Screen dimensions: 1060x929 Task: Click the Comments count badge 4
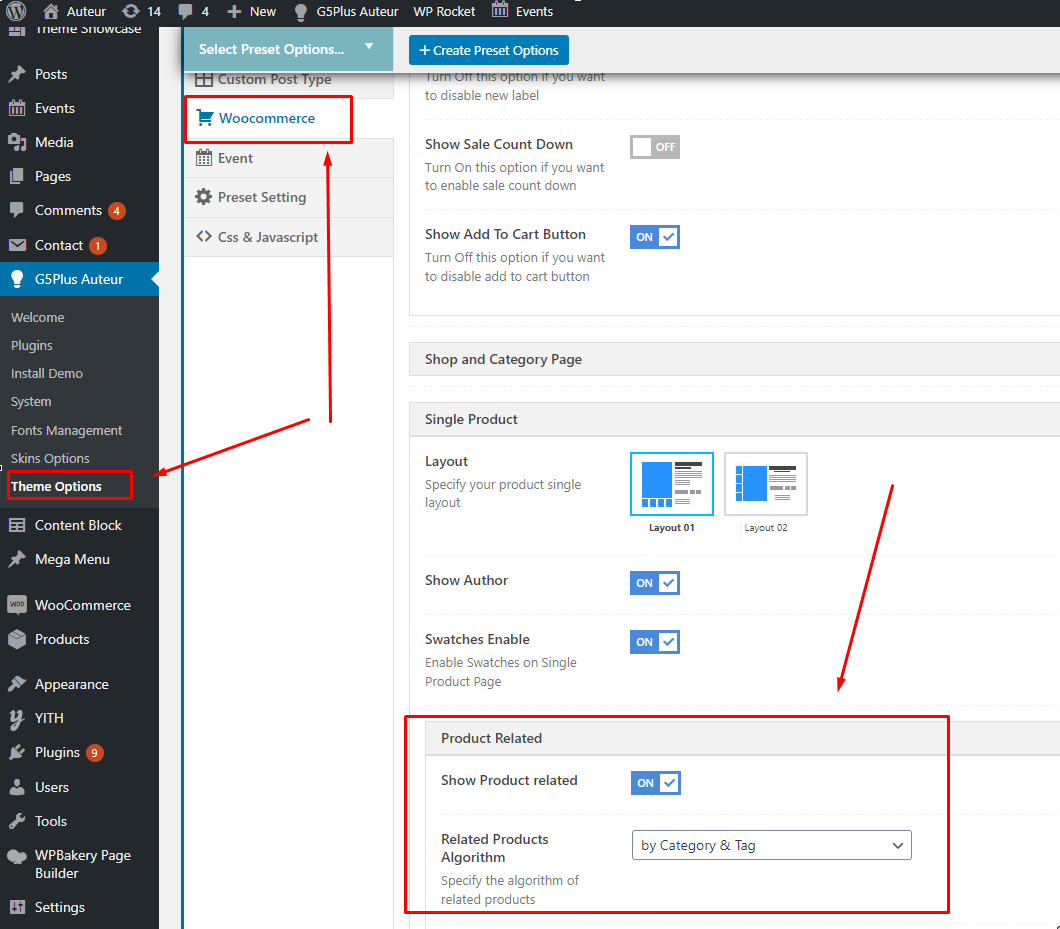pyautogui.click(x=116, y=211)
